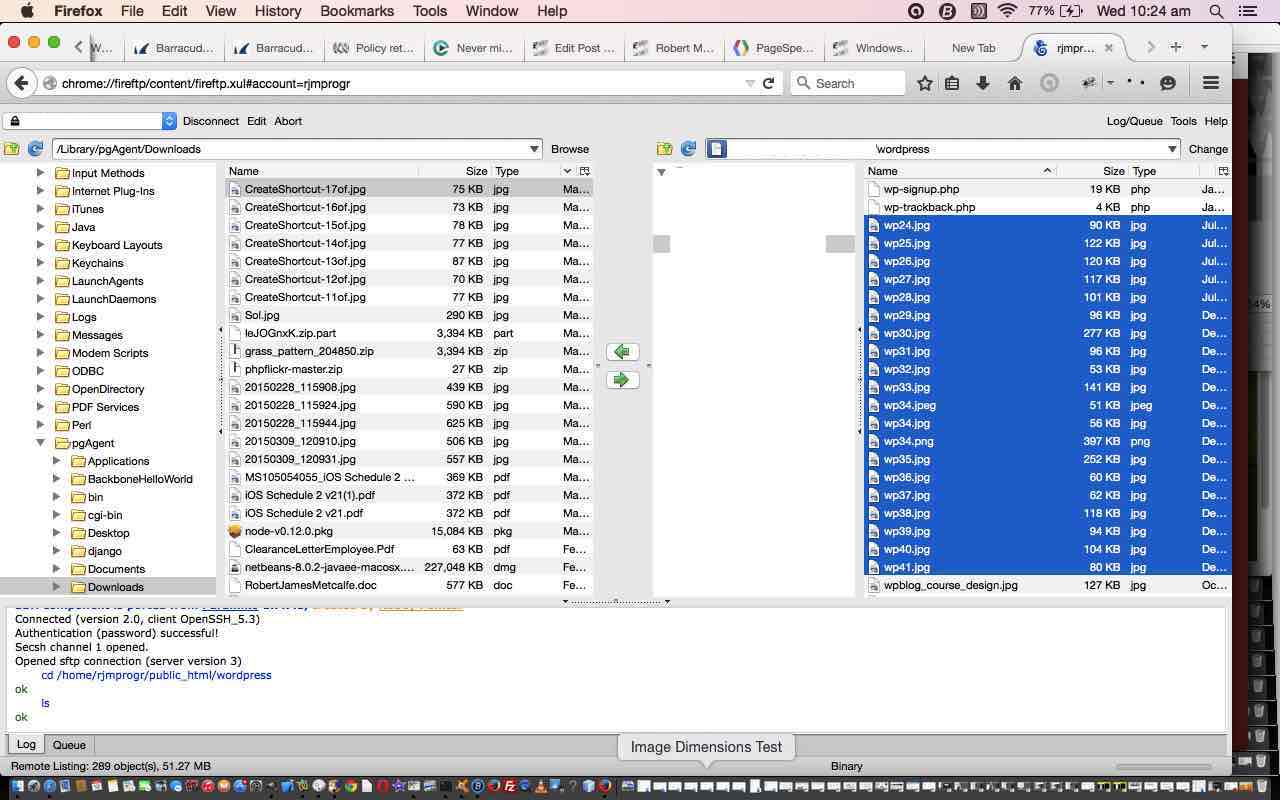The image size is (1280, 800).
Task: Show bookmarks list icon
Action: pos(952,83)
